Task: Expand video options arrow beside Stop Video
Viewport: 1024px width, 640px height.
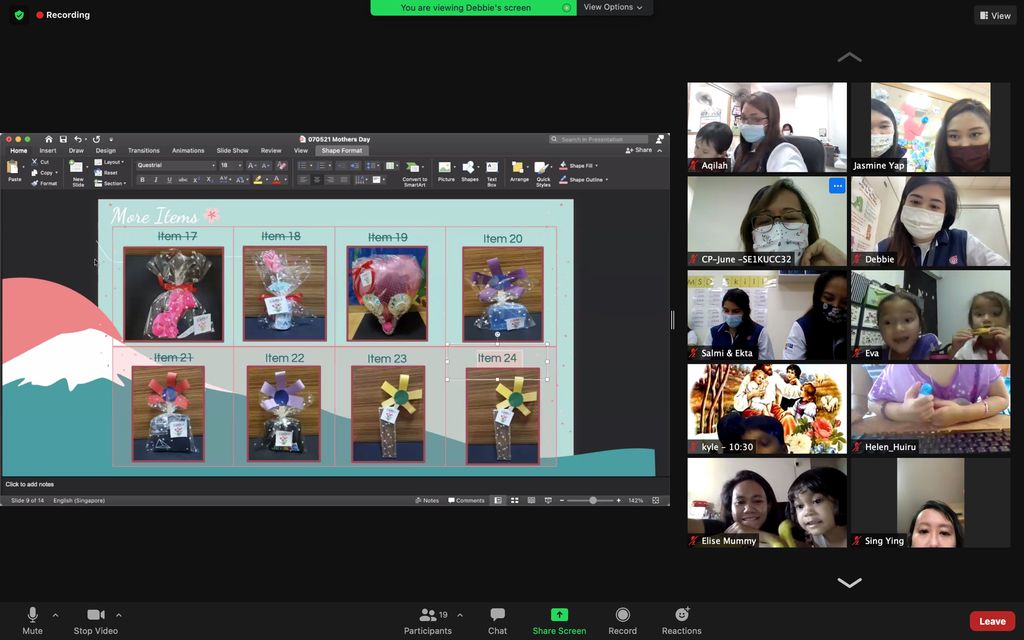Action: [x=118, y=615]
